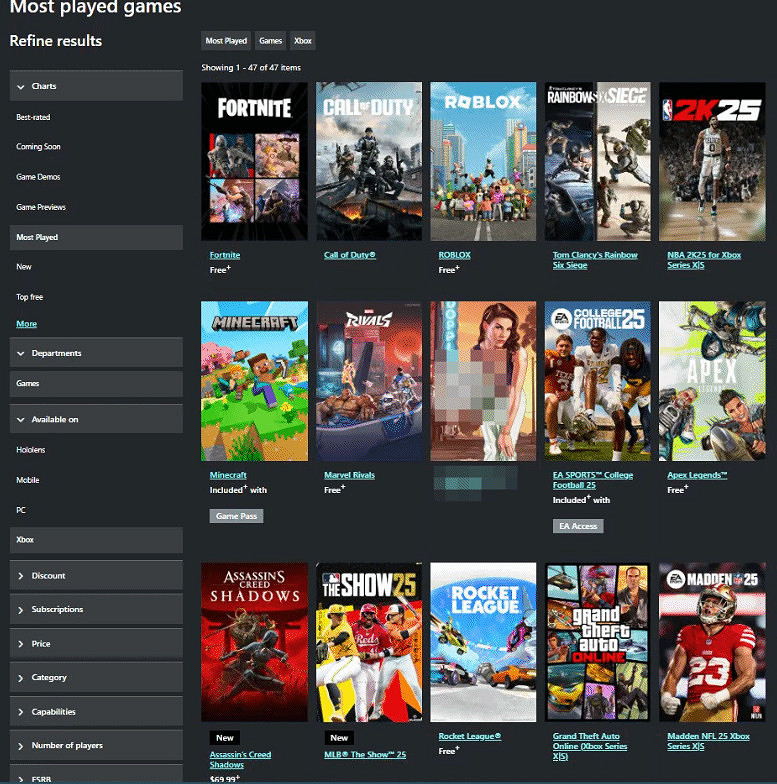Open the Minecraft cover artwork
777x784 pixels.
[253, 381]
